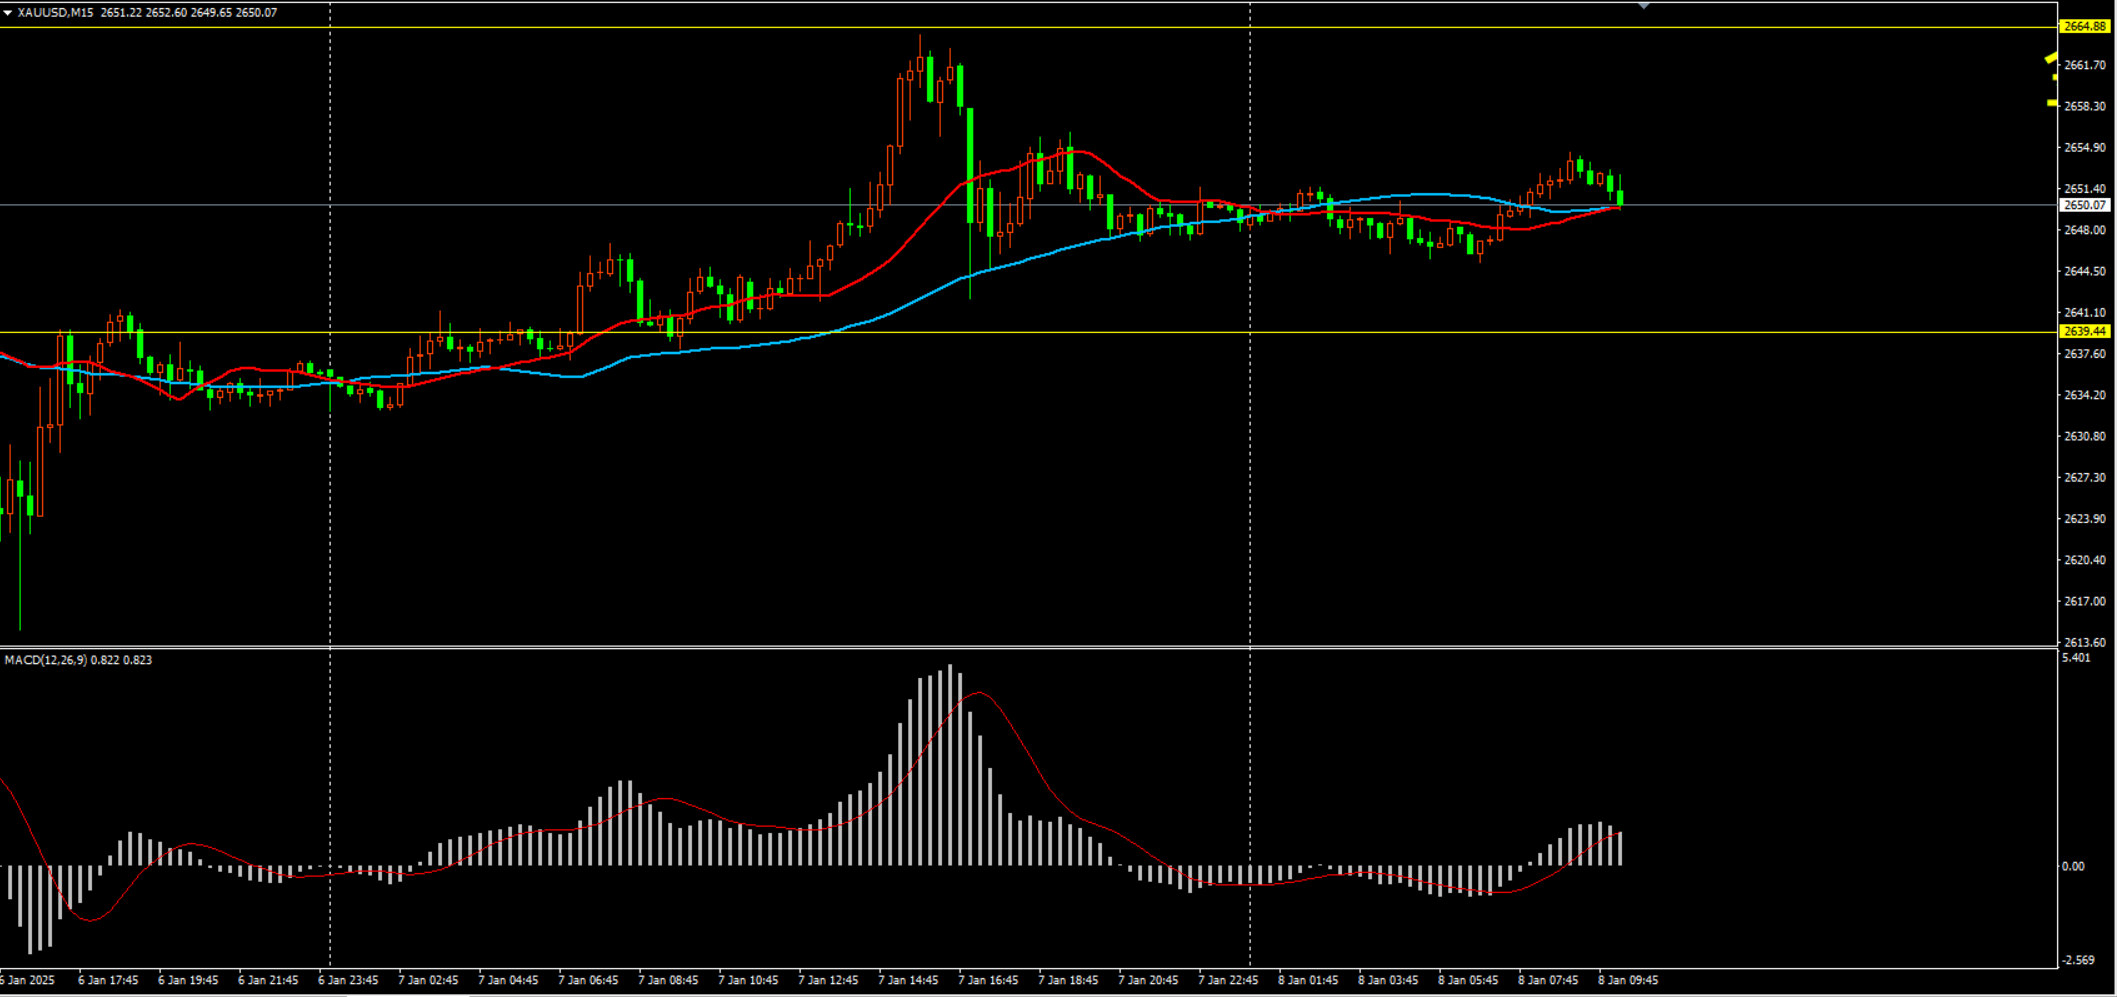The height and width of the screenshot is (997, 2117).
Task: Click the 2620.40 price scale value
Action: pos(2085,560)
